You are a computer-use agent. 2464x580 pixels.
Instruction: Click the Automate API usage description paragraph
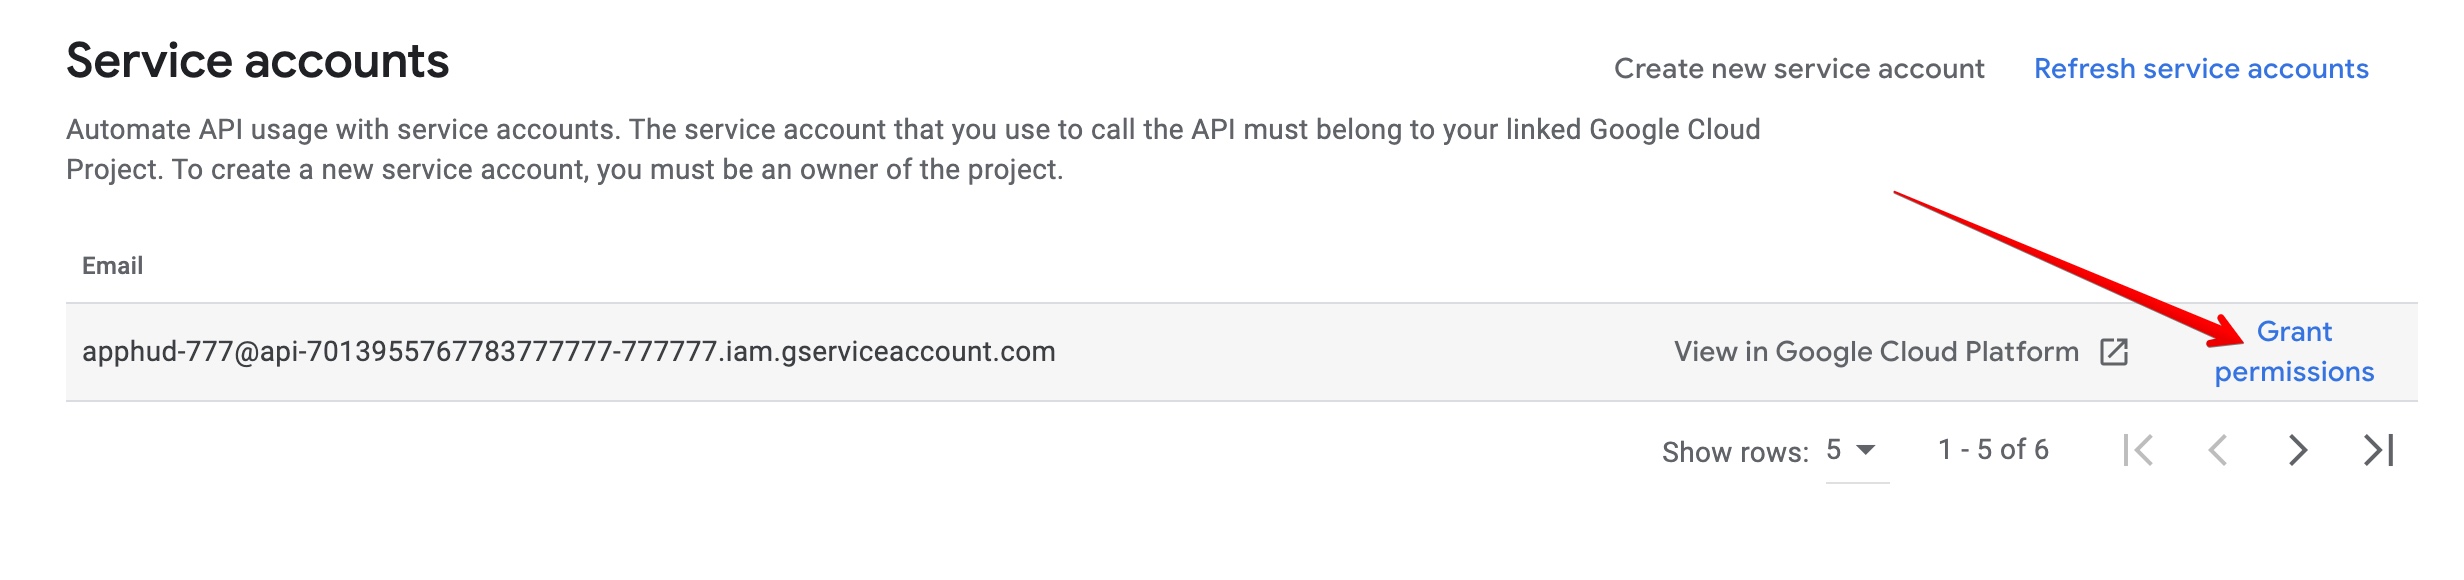pyautogui.click(x=913, y=150)
